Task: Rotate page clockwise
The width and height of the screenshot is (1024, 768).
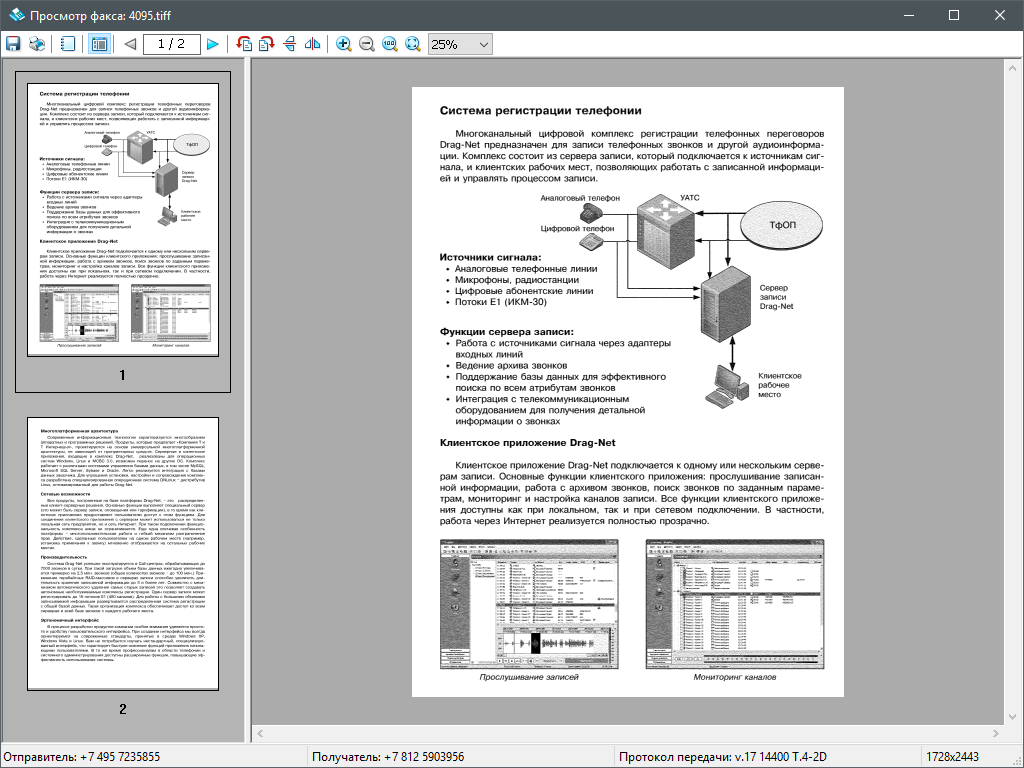Action: [266, 44]
